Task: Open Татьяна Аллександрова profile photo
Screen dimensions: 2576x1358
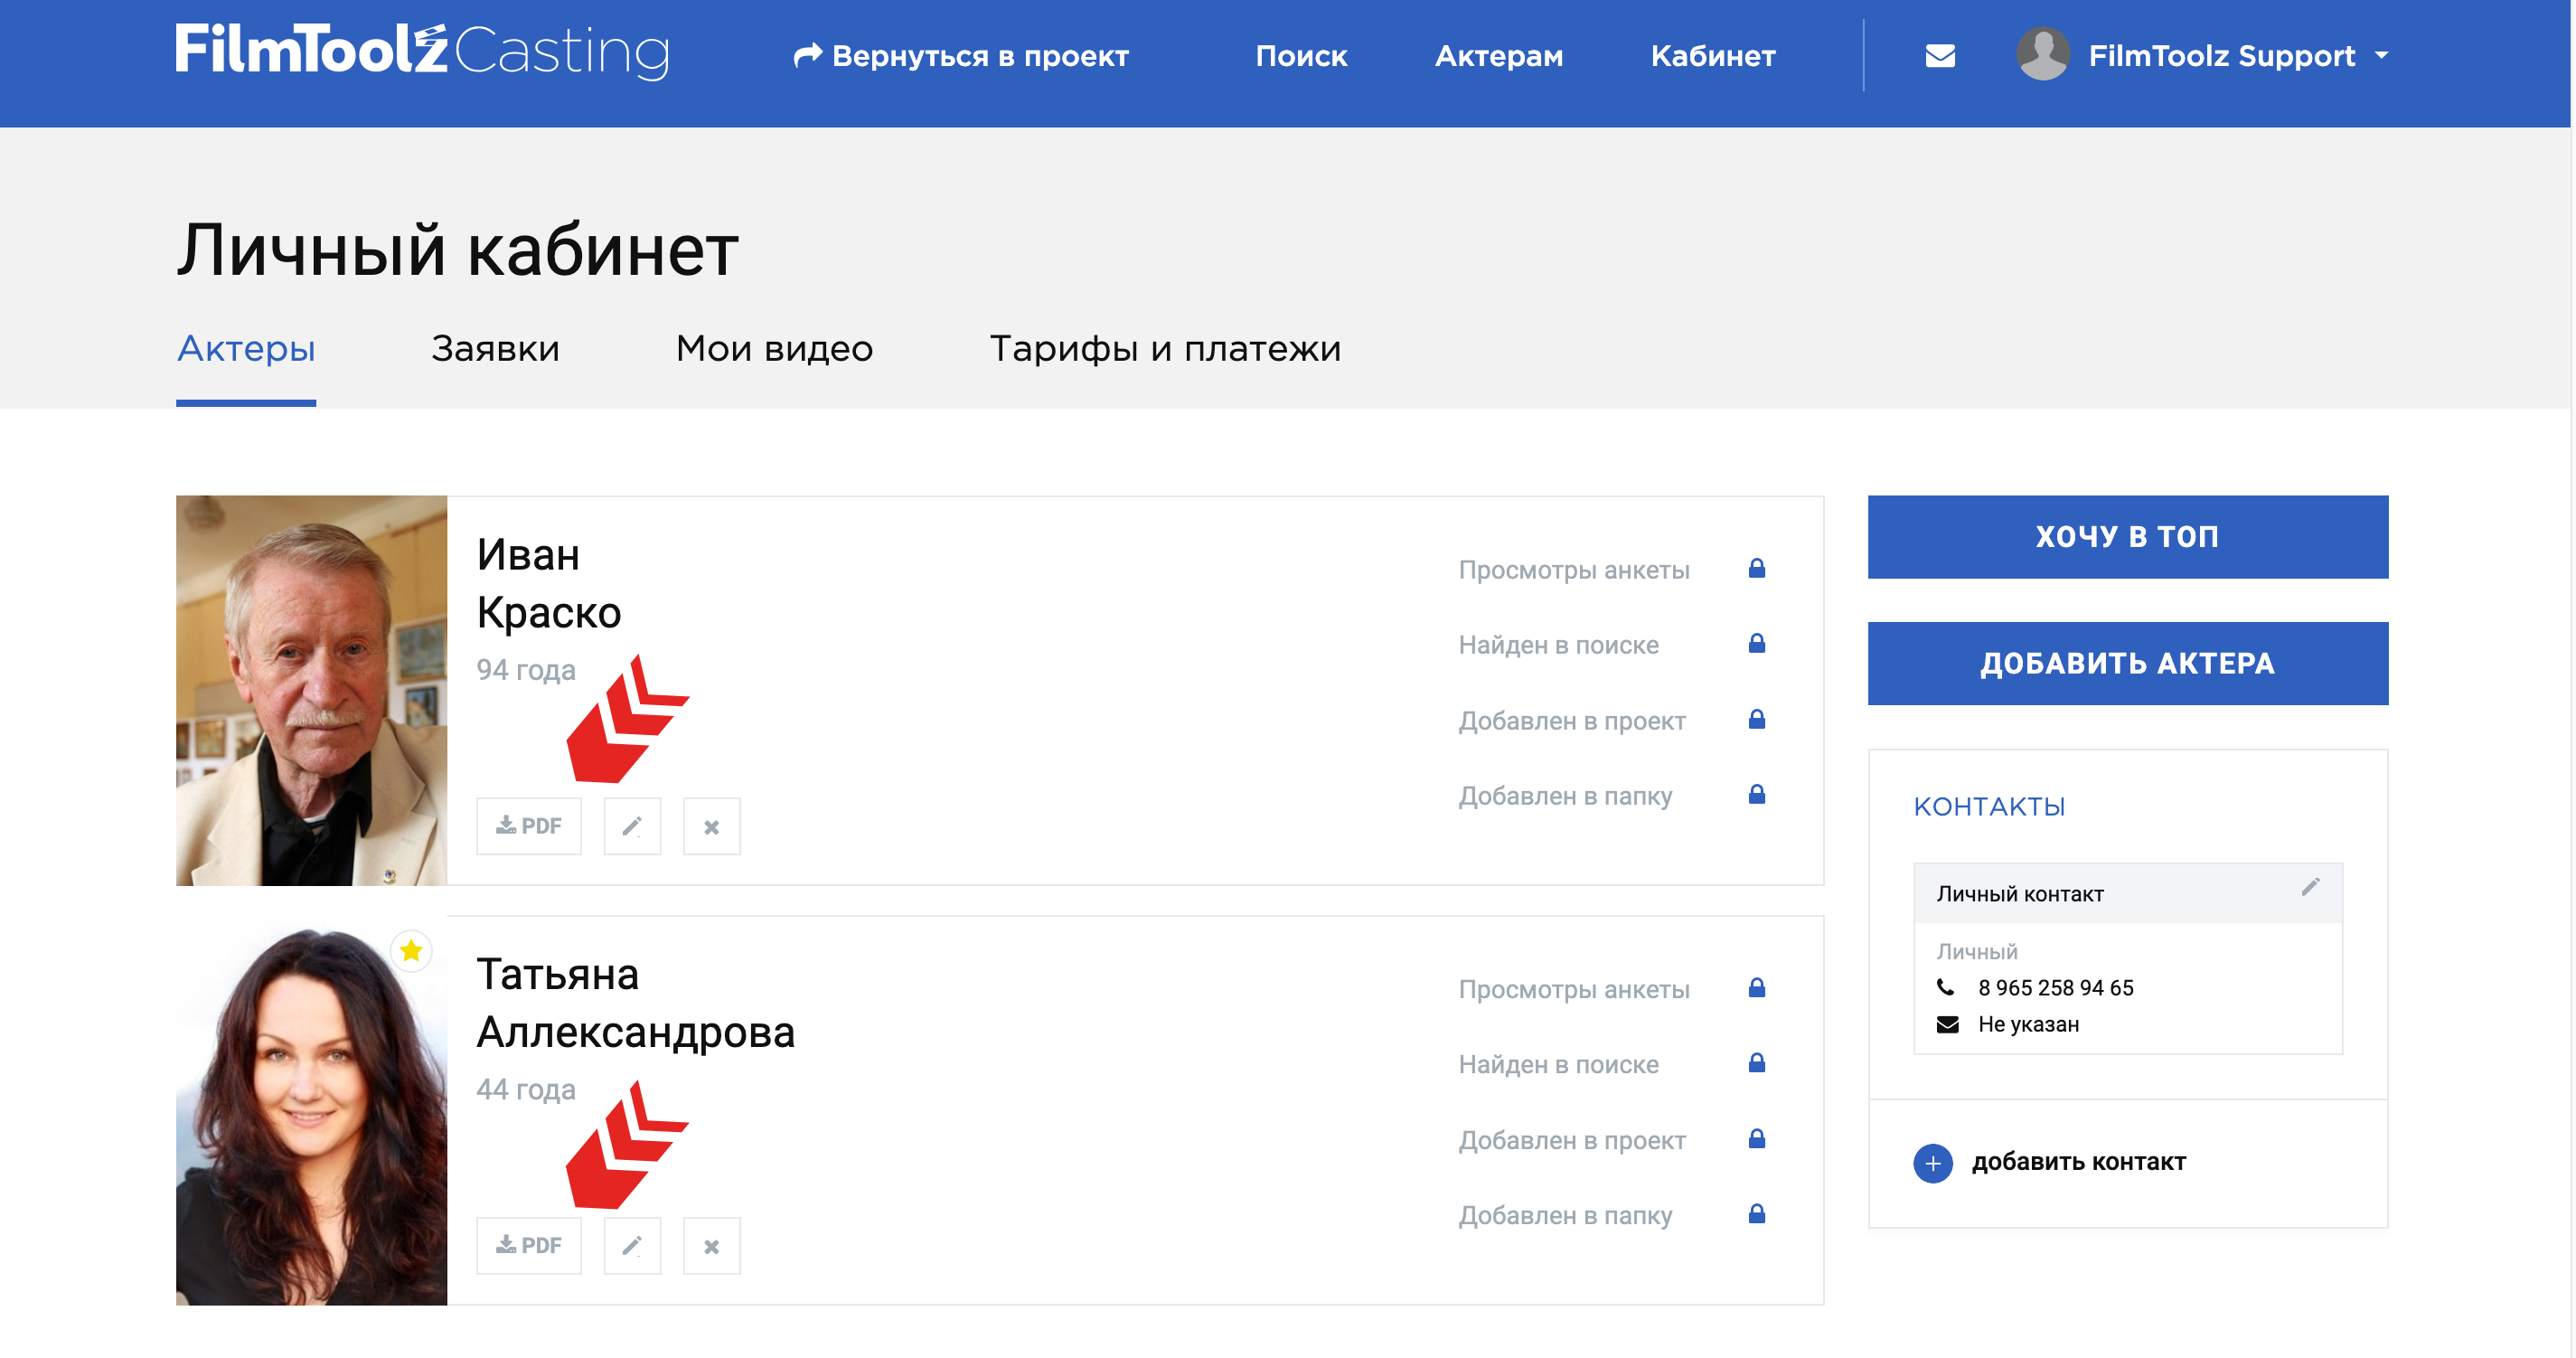Action: click(311, 1110)
